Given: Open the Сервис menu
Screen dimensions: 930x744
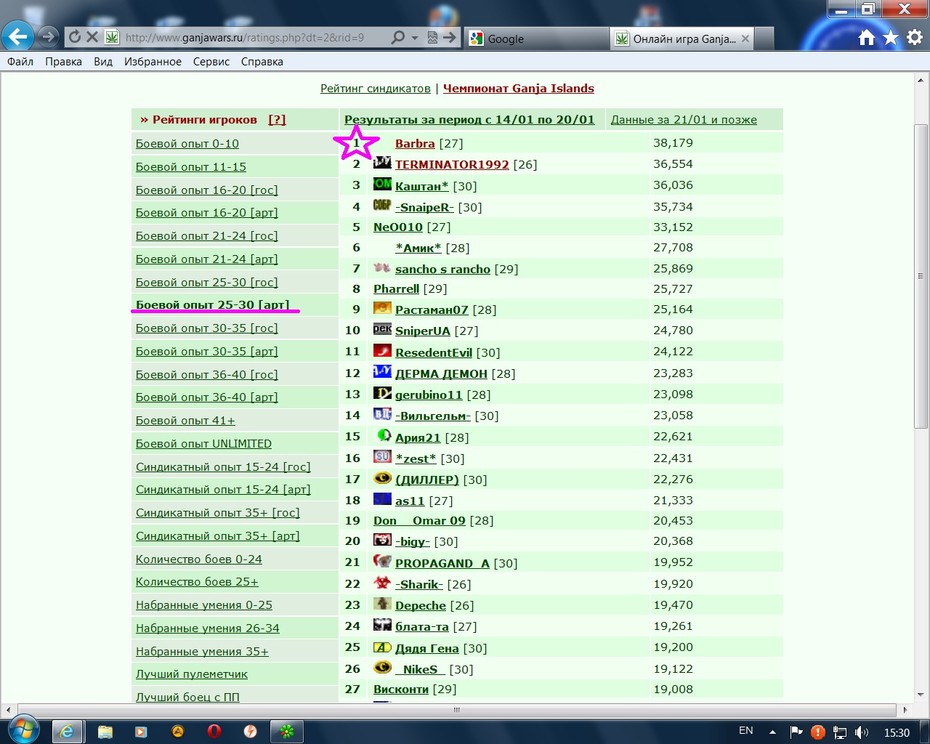Looking at the screenshot, I should point(211,62).
